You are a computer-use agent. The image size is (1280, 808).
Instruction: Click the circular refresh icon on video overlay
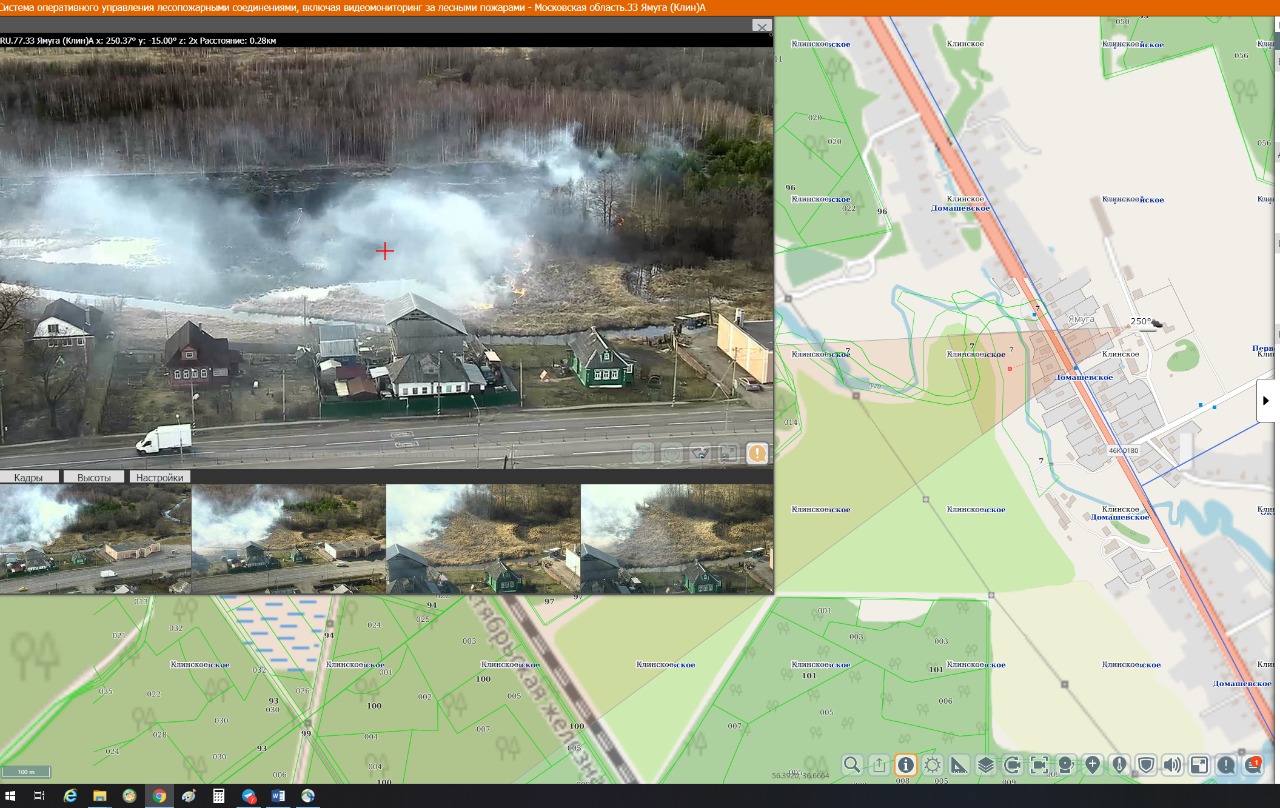coord(644,453)
